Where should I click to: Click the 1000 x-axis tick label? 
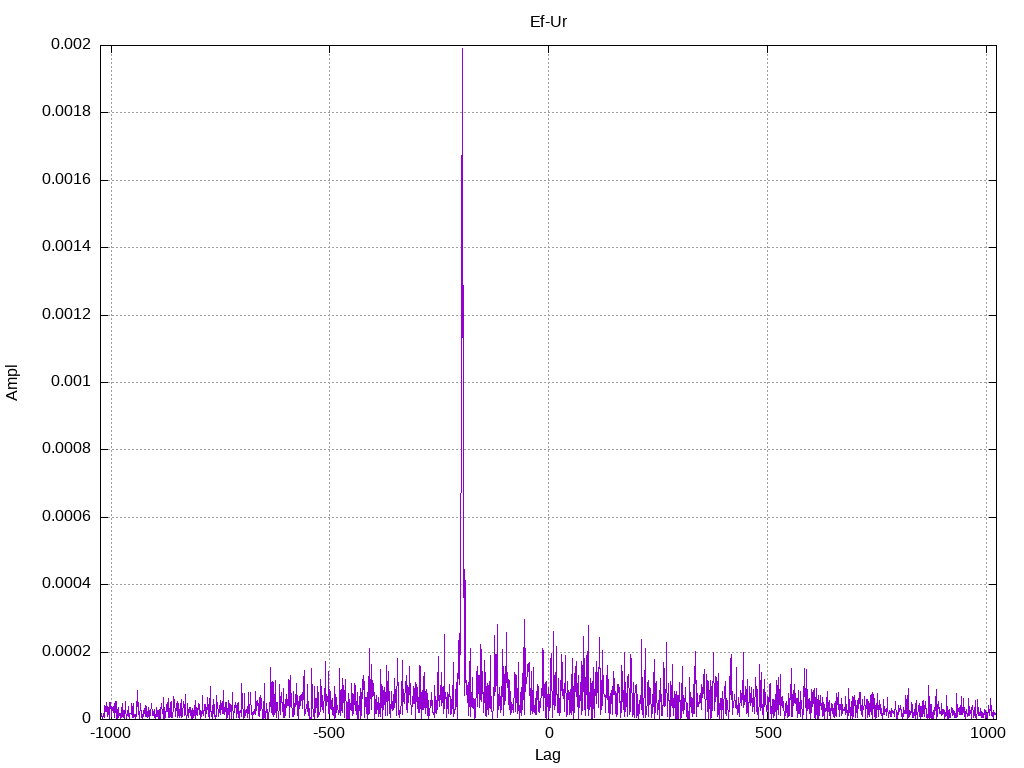987,733
